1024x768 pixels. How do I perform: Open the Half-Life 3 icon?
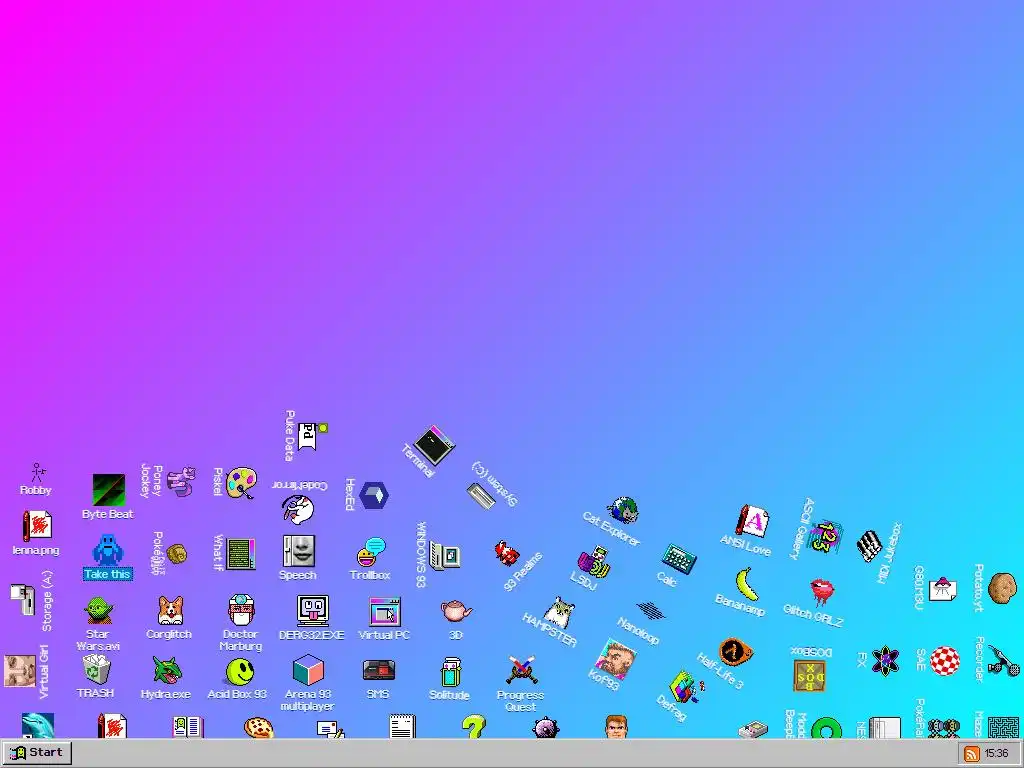pyautogui.click(x=736, y=651)
